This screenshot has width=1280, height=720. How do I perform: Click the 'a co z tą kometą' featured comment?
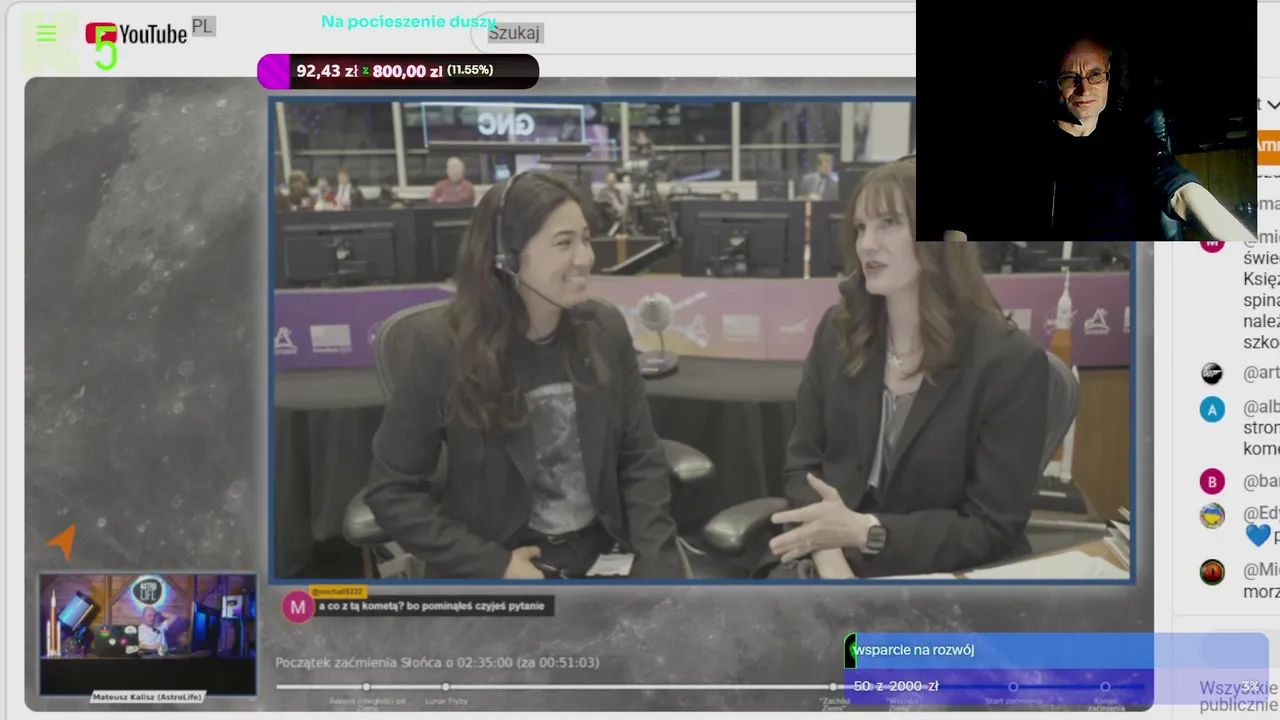tap(432, 606)
